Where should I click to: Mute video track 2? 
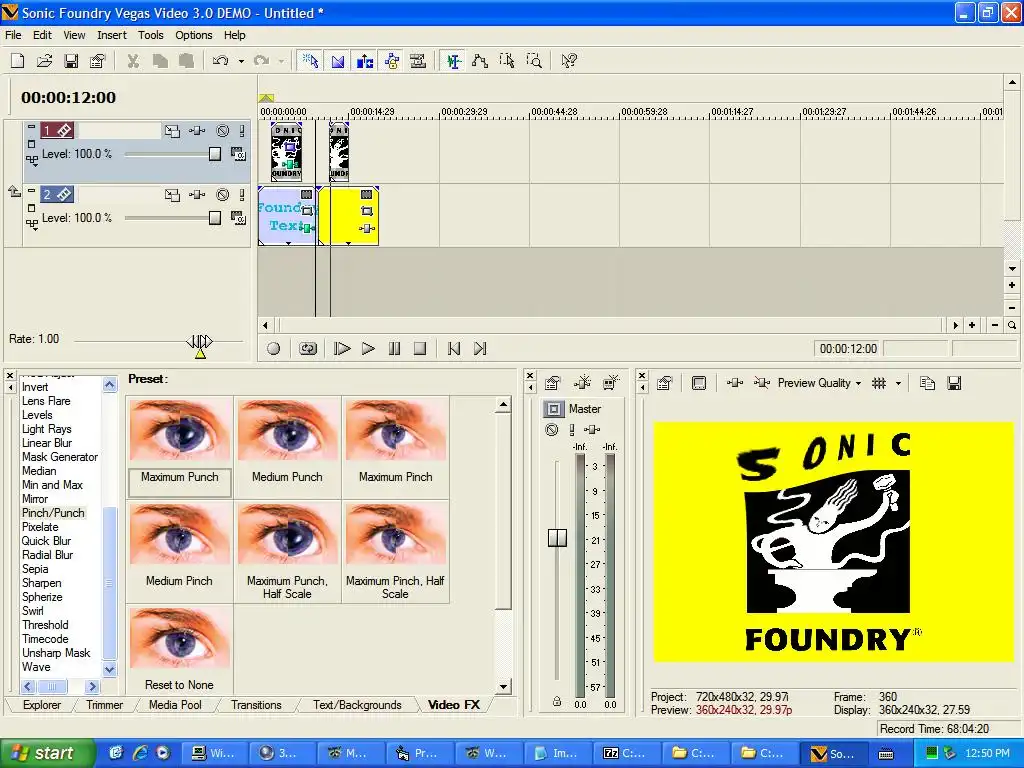click(x=223, y=195)
